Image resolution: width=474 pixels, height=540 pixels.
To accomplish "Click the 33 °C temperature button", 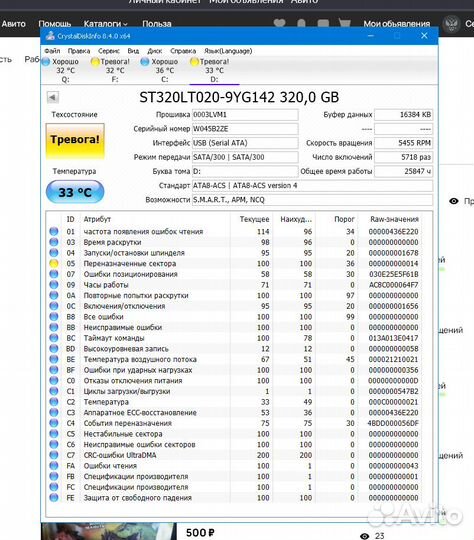I will pos(75,192).
